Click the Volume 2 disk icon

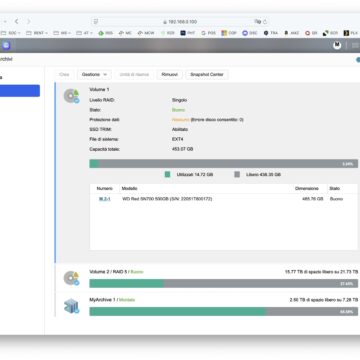tap(71, 278)
